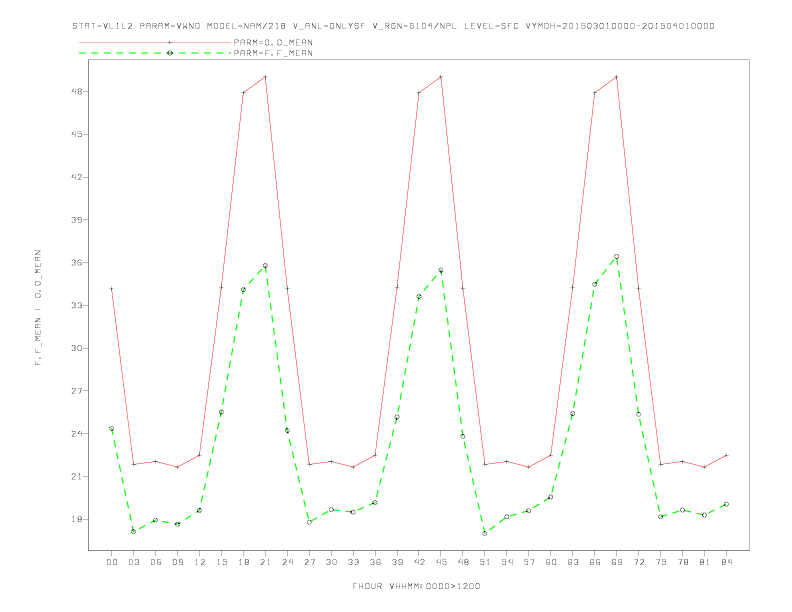Click forecast hour 39 on the horizontal axis

click(397, 562)
